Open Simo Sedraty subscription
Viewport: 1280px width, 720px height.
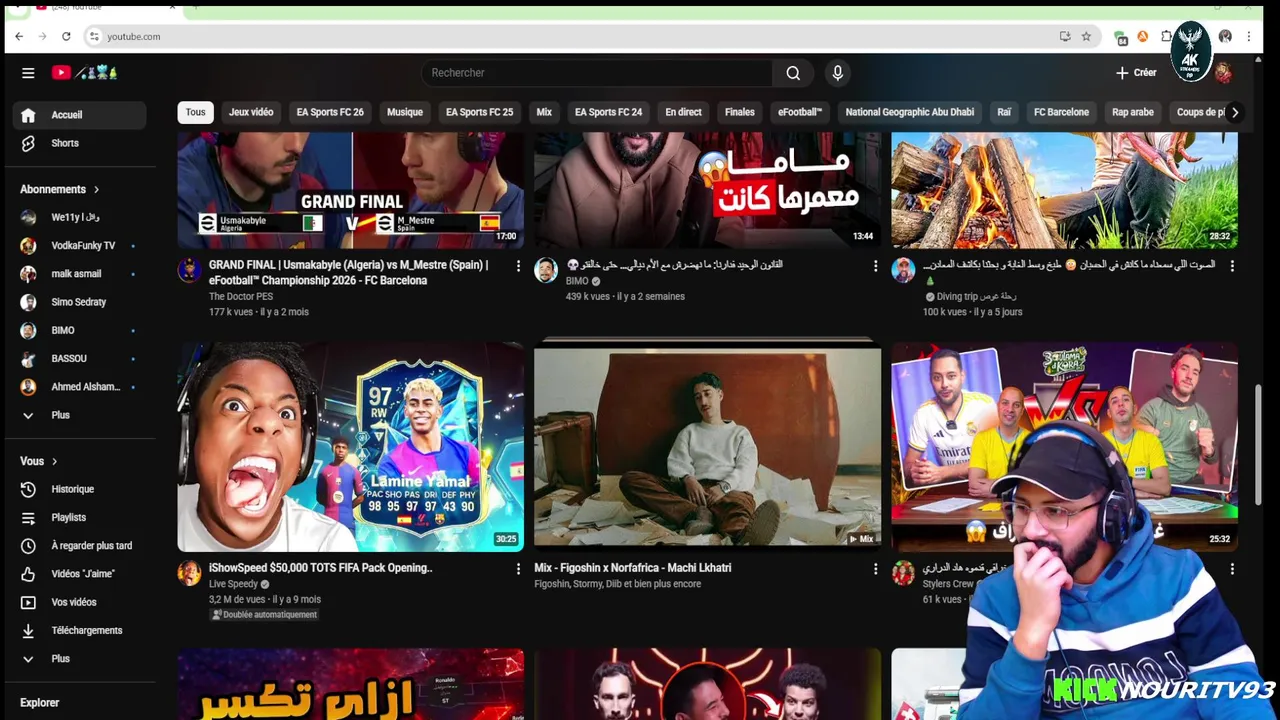coord(80,302)
